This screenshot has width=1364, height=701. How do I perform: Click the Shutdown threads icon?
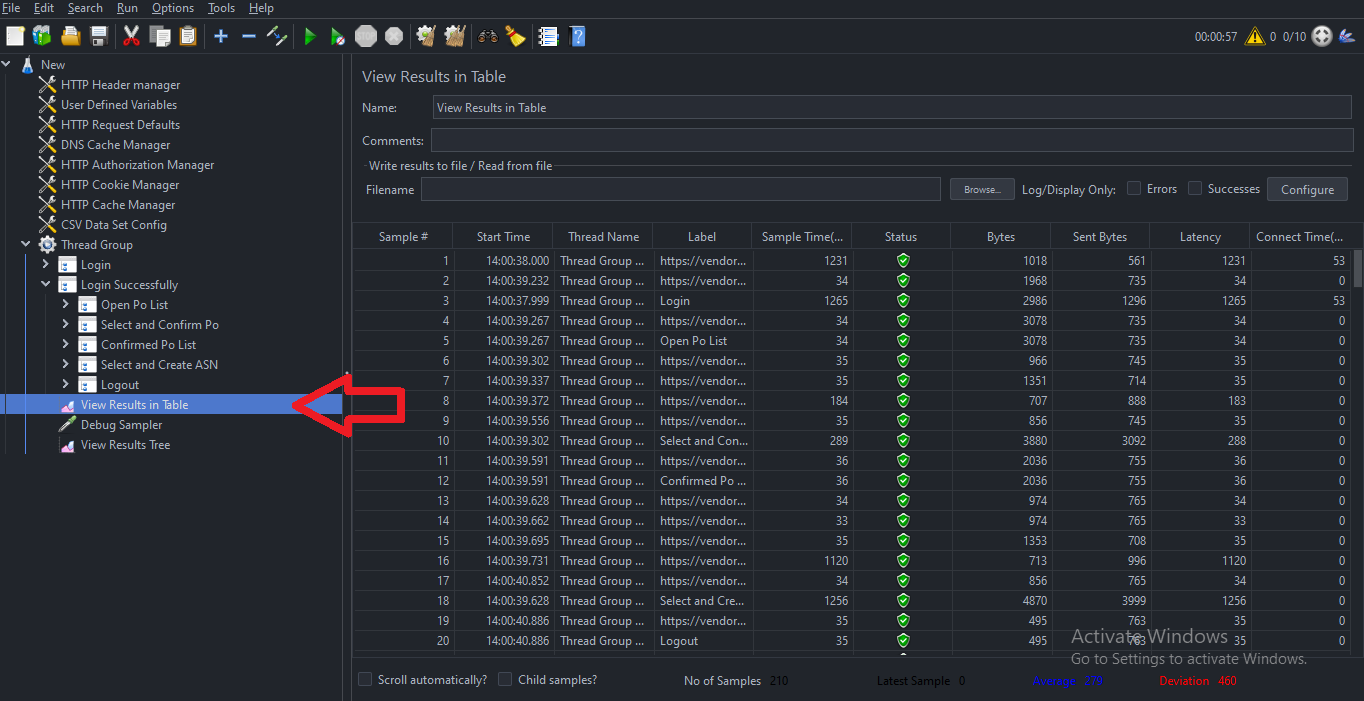(394, 36)
